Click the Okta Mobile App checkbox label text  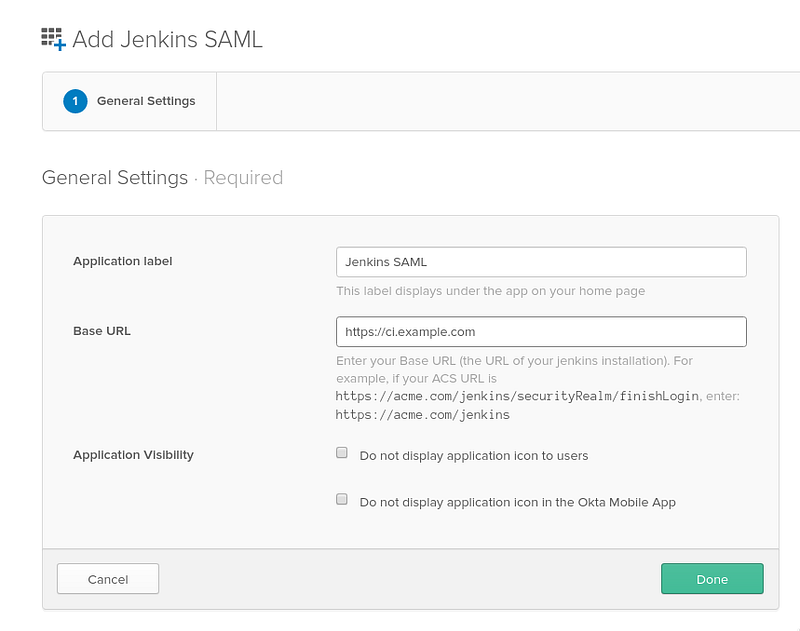tap(517, 502)
